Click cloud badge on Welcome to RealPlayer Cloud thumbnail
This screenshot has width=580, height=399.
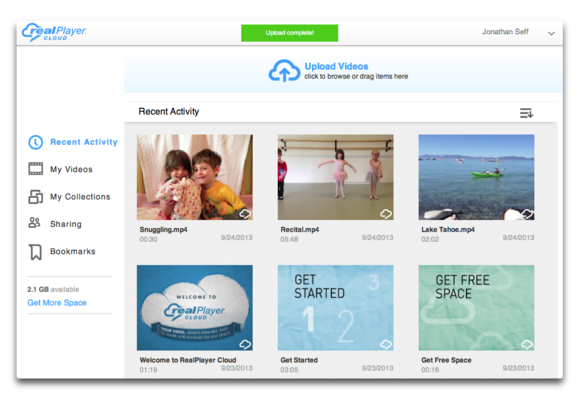(245, 344)
